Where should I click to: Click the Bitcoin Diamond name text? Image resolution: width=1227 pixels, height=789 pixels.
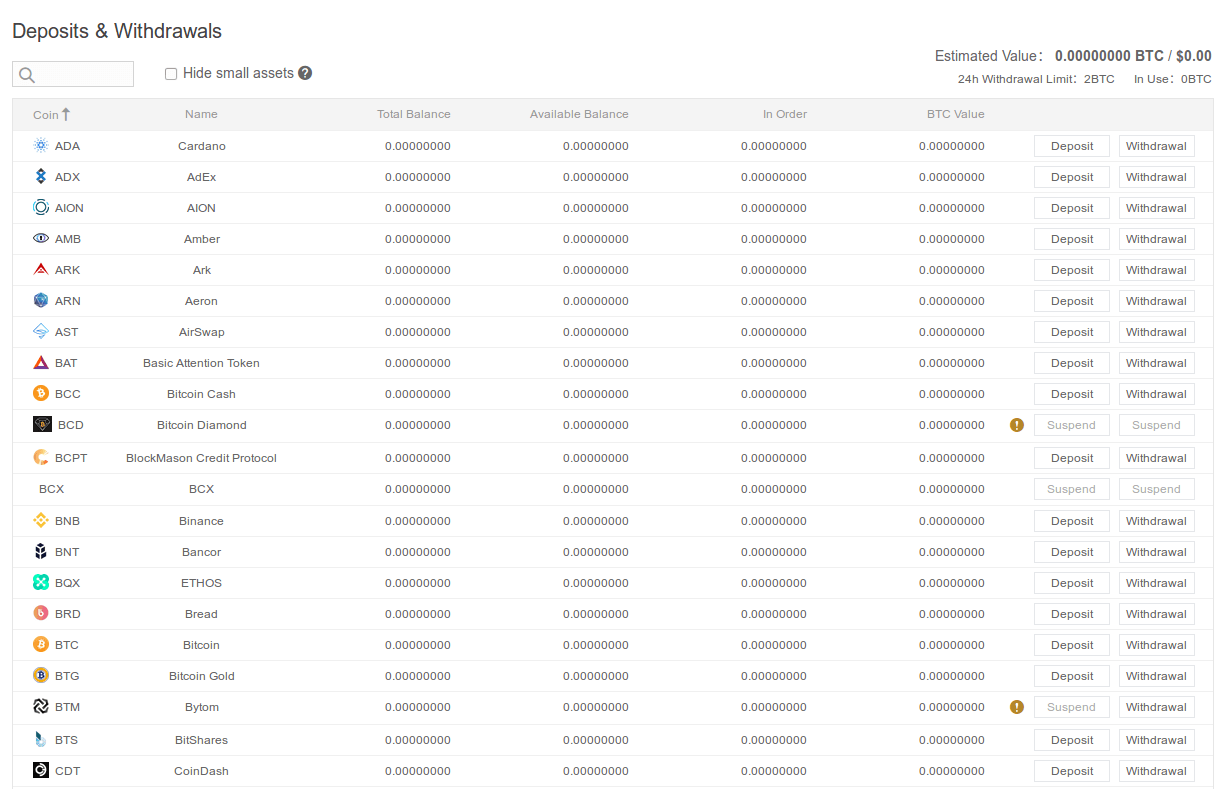click(201, 425)
